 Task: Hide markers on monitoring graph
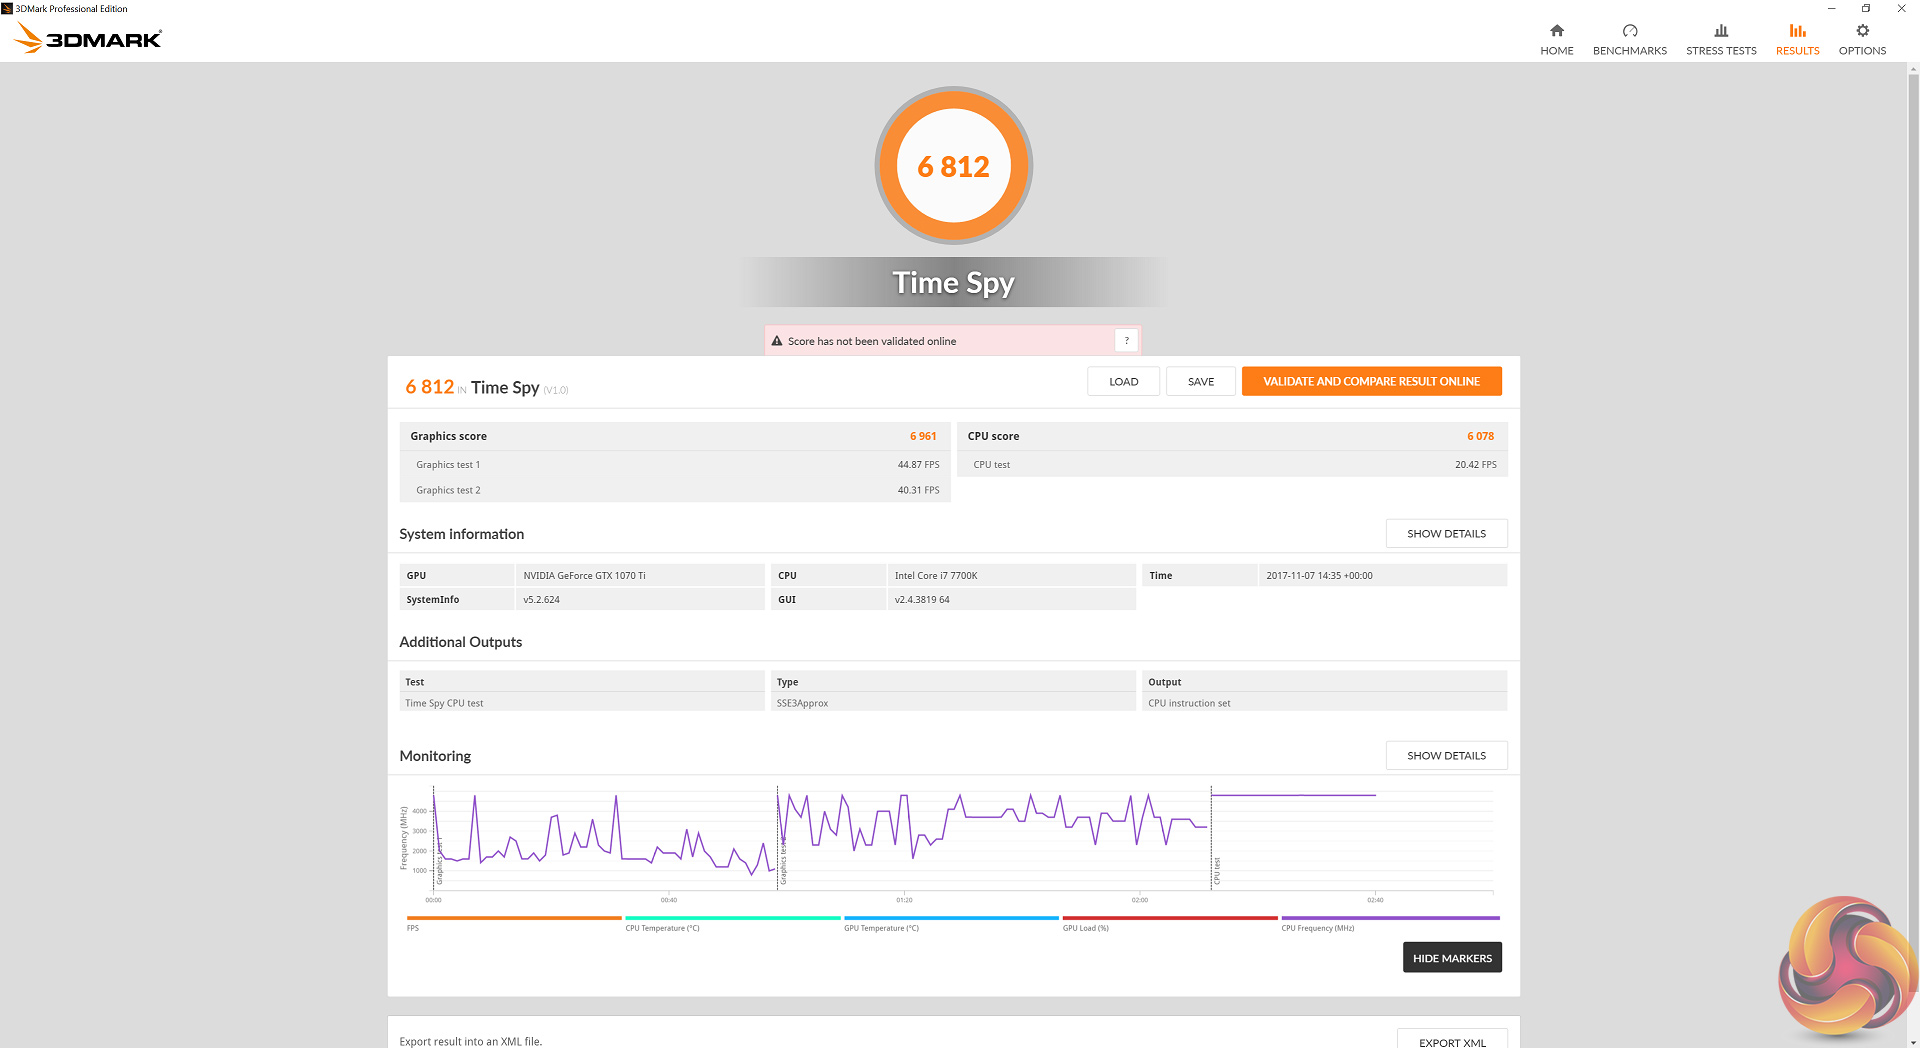pyautogui.click(x=1451, y=958)
